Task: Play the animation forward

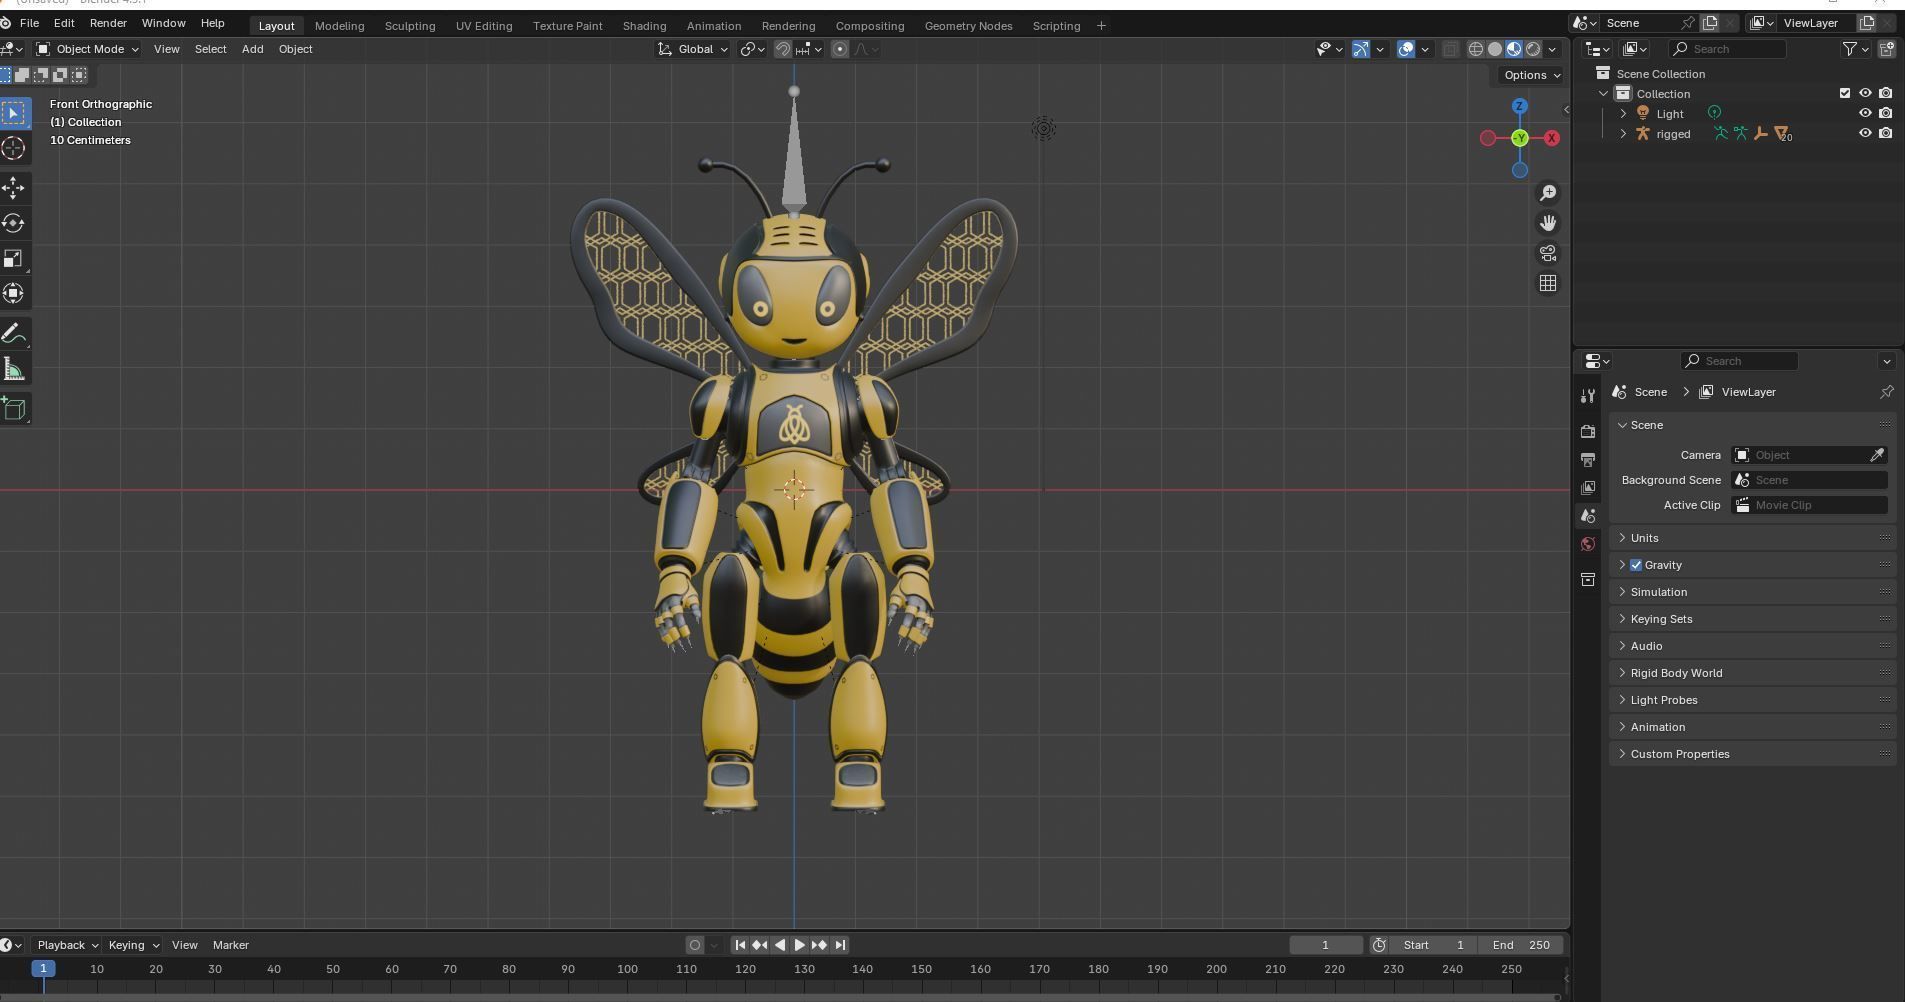Action: (x=799, y=945)
